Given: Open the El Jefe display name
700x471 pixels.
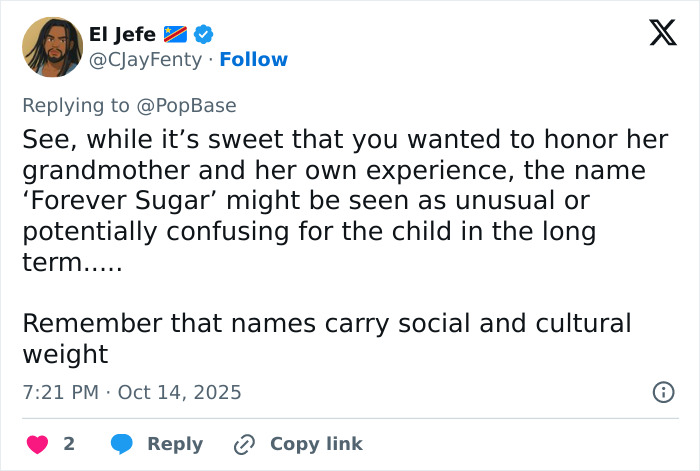Looking at the screenshot, I should pyautogui.click(x=123, y=35).
